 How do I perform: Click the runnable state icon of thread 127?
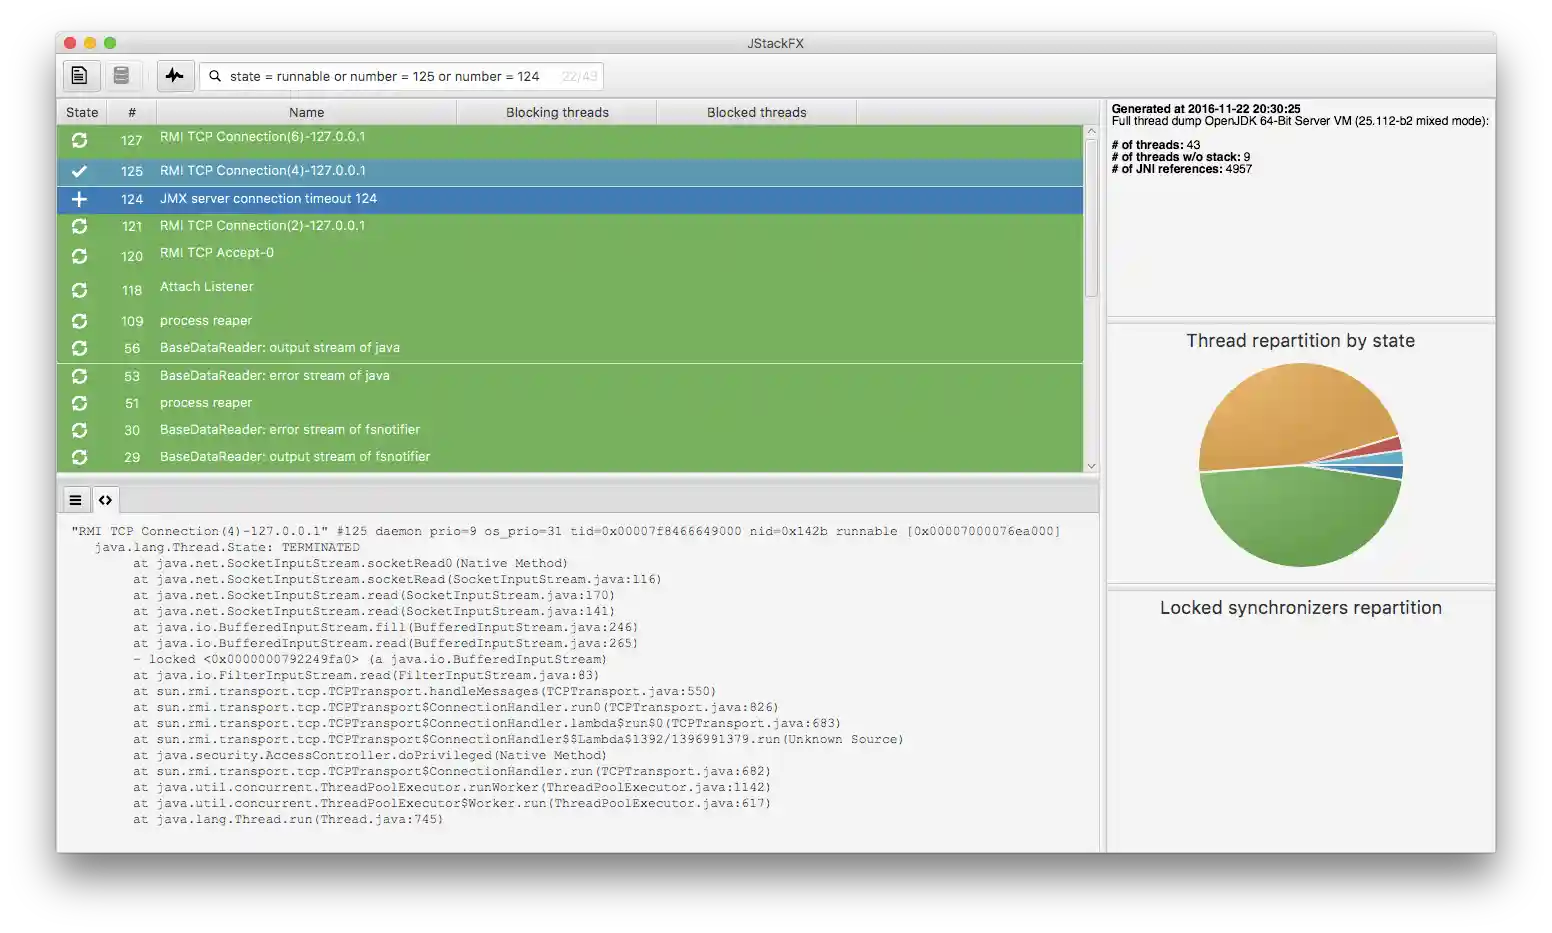coord(79,141)
